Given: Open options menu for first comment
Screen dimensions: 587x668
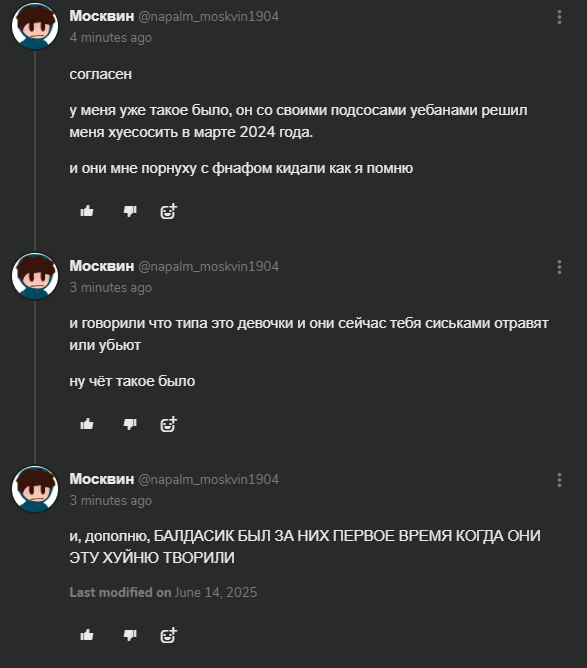Looking at the screenshot, I should click(x=559, y=17).
